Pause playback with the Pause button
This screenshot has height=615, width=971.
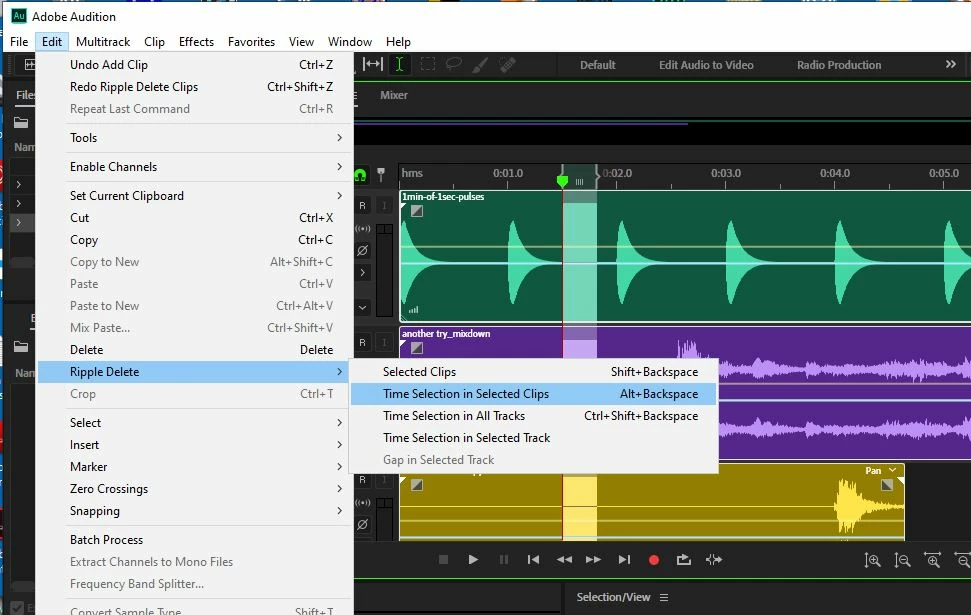point(503,560)
